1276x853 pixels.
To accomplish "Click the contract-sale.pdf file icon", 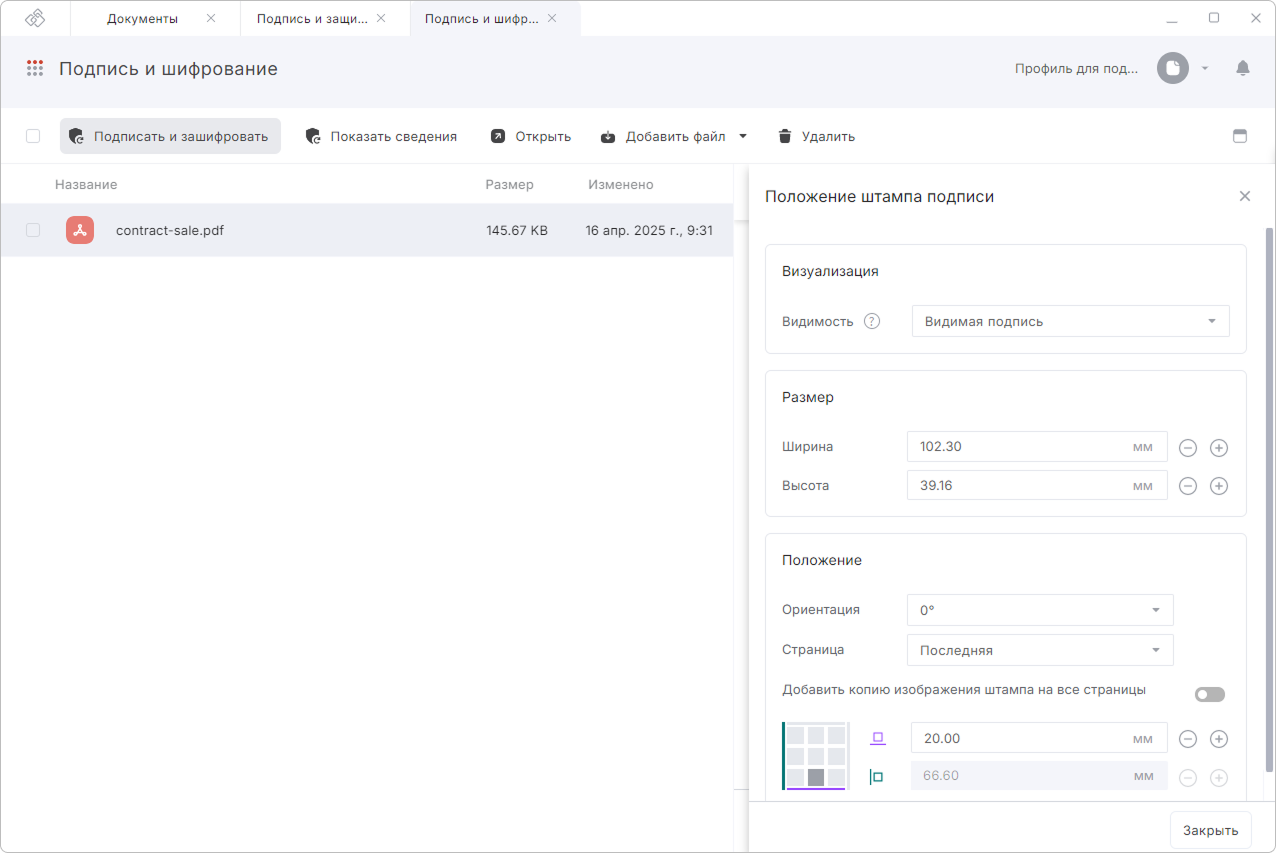I will [80, 230].
